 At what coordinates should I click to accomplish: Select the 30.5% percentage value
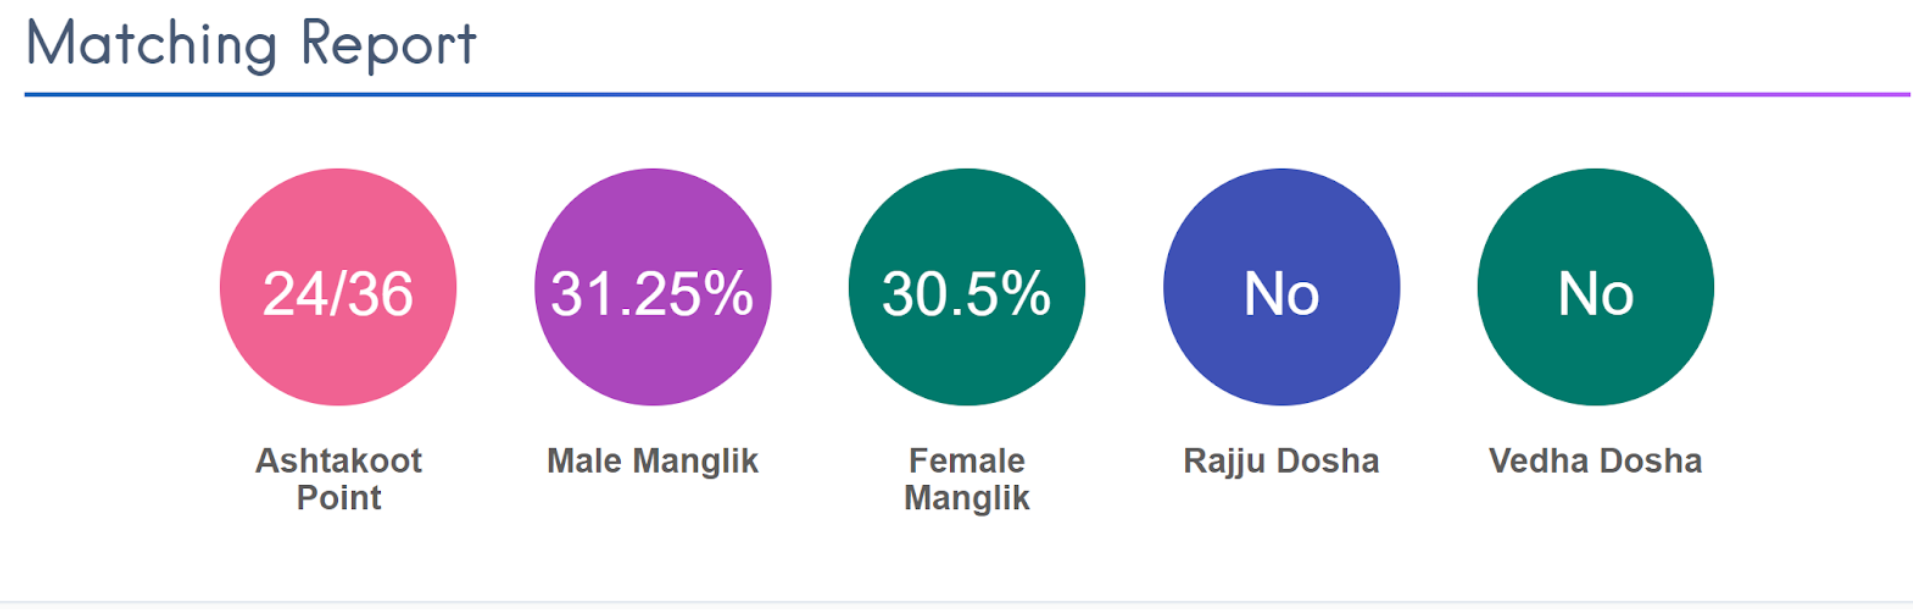[x=966, y=294]
